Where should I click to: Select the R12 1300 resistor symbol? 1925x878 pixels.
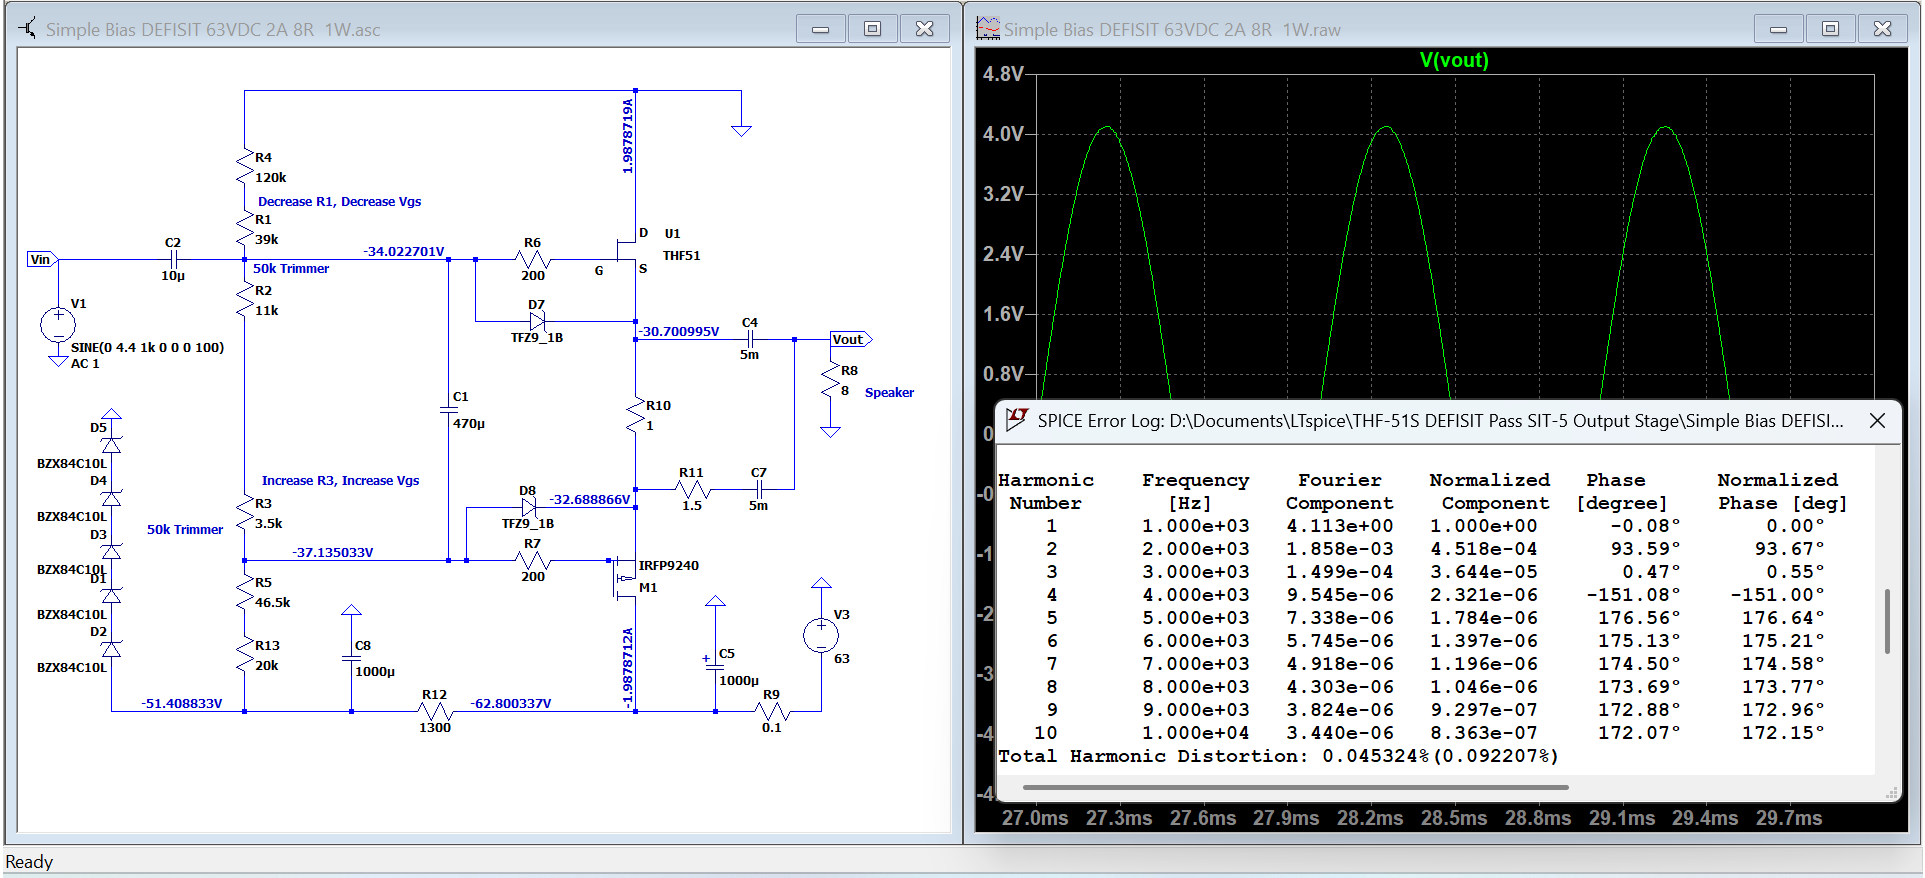click(435, 711)
